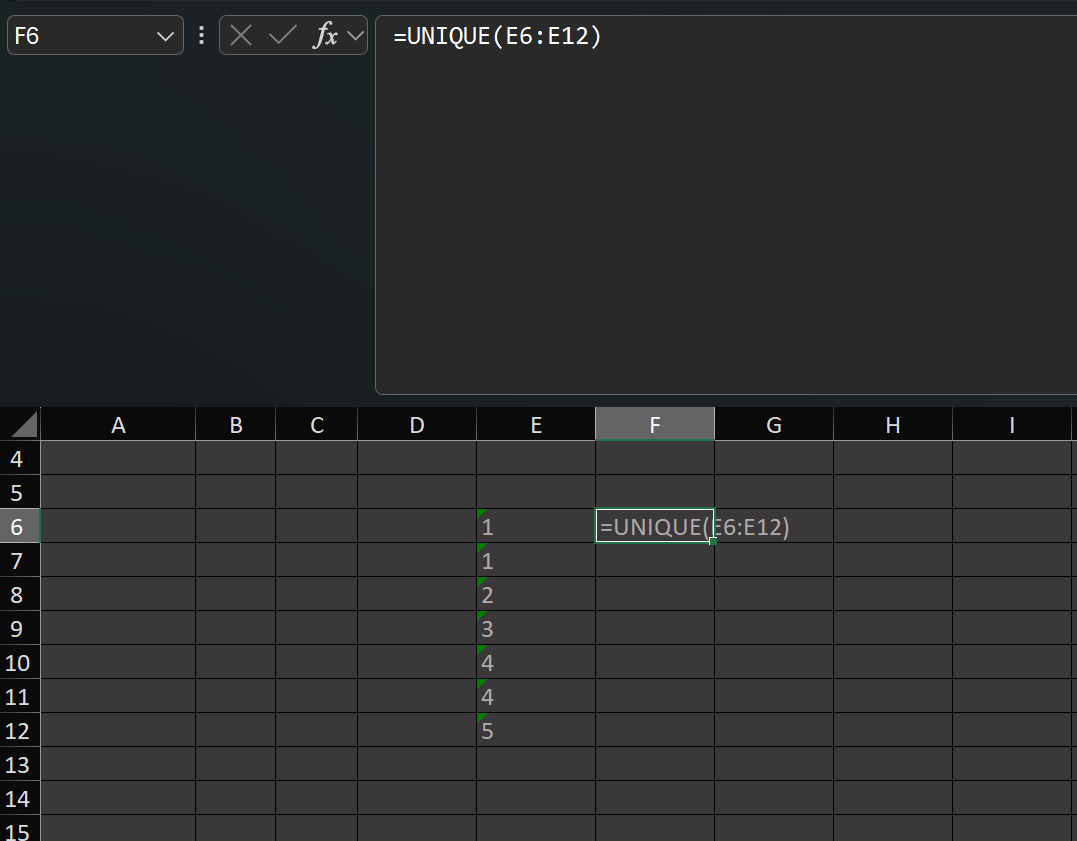Click the three-dot handle beside the Name Box

tap(201, 35)
